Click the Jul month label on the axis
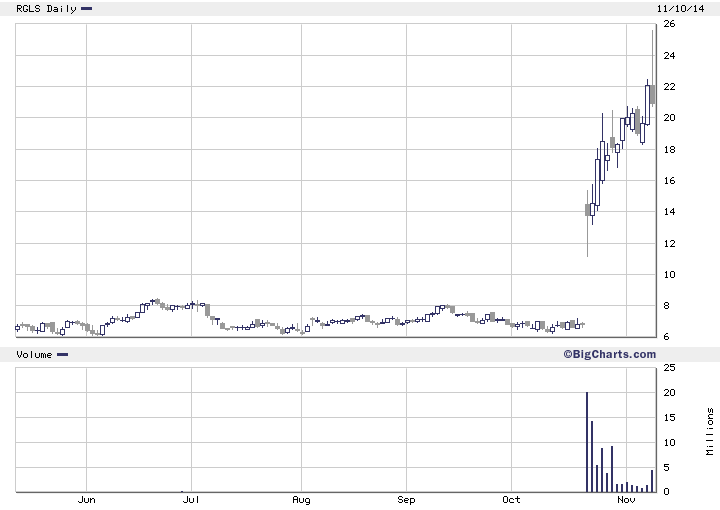Screen dimensions: 720x510 tap(191, 499)
